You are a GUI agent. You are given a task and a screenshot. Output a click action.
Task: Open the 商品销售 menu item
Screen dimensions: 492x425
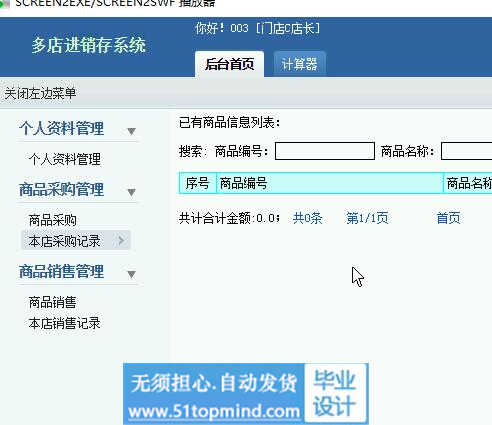53,302
